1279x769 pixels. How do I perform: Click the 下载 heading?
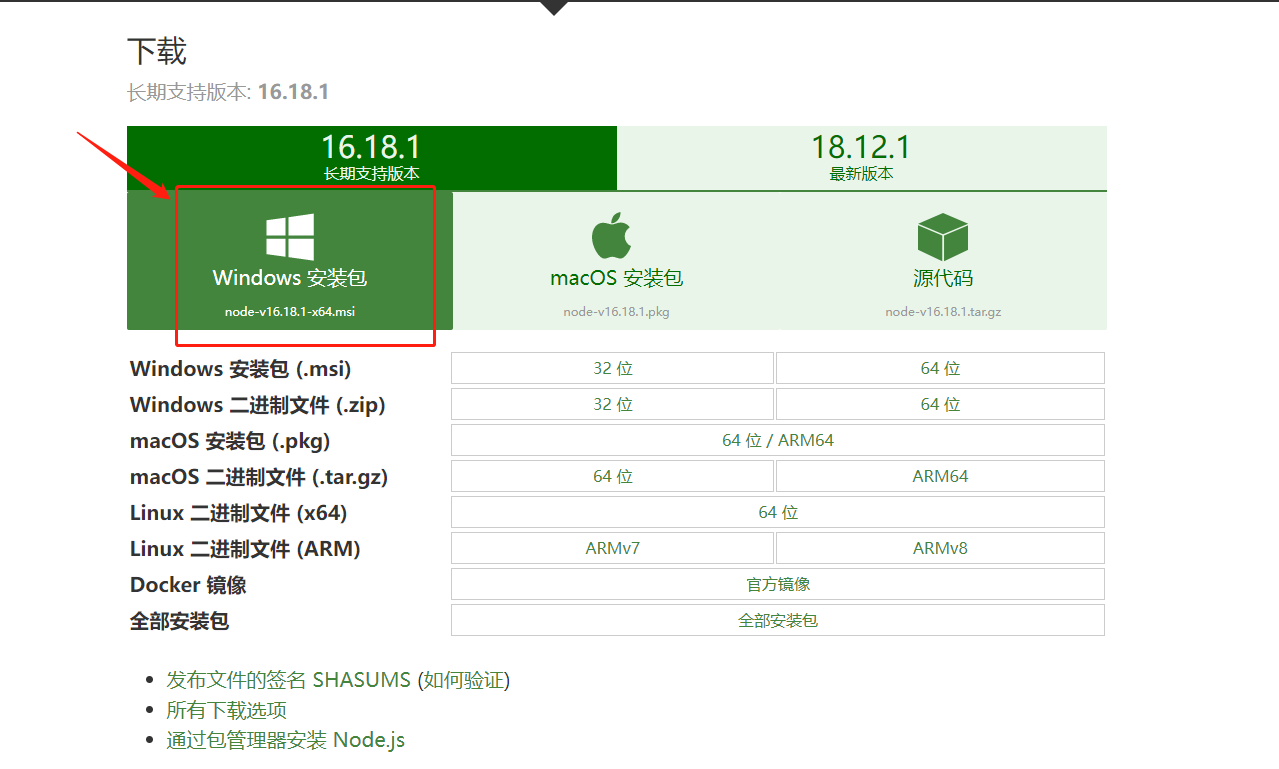point(157,51)
